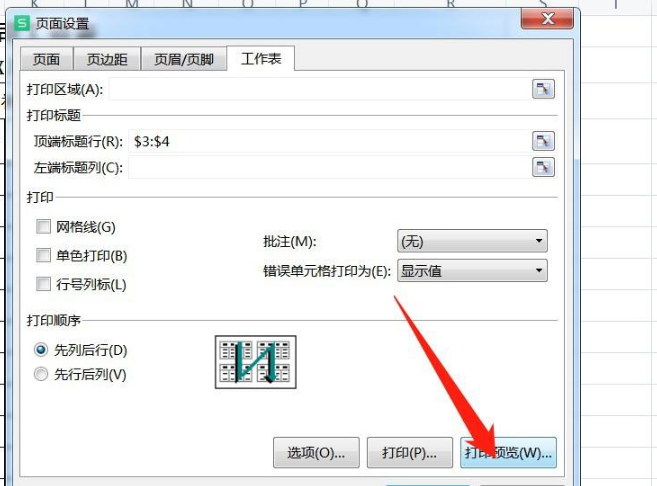657x486 pixels.
Task: Select the 先行后列(V) radio button
Action: (41, 374)
